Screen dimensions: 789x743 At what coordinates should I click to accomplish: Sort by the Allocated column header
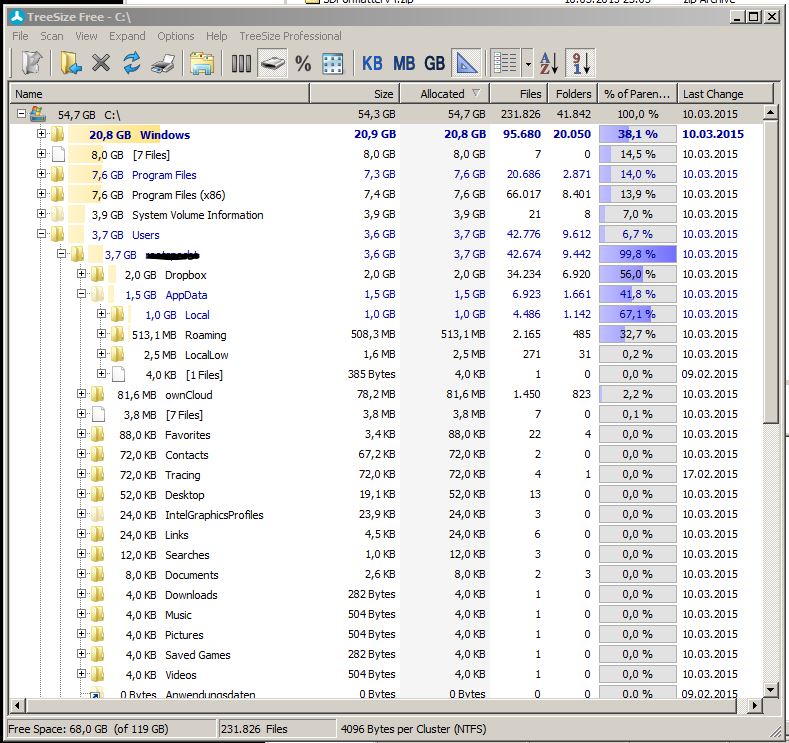point(445,94)
